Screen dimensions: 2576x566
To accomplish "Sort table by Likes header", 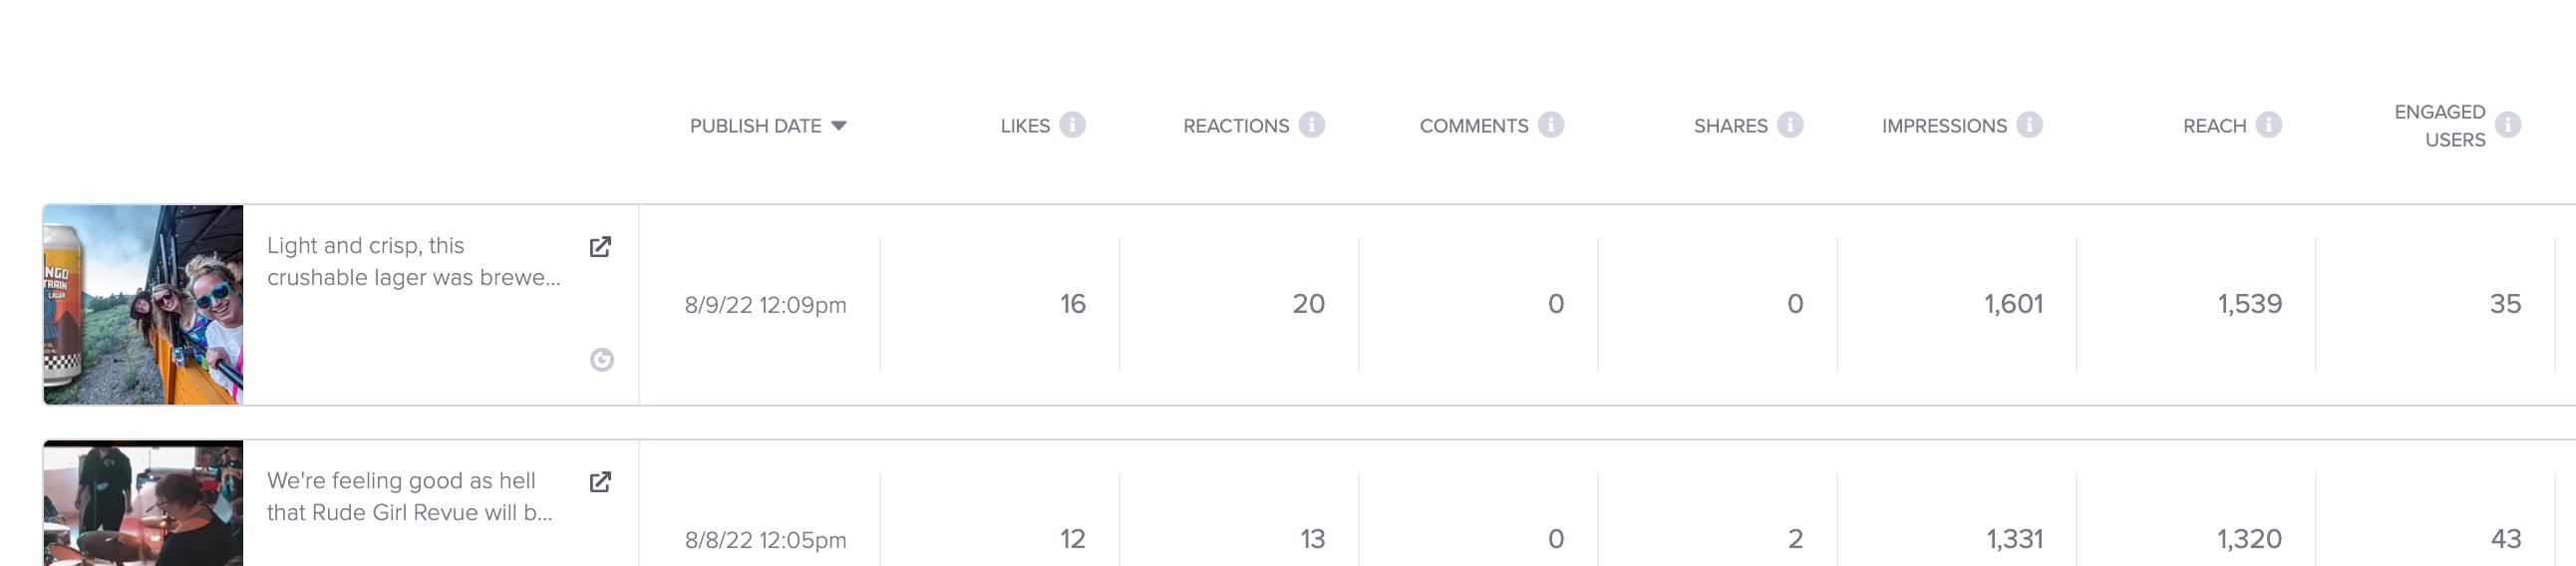I will [x=1025, y=126].
